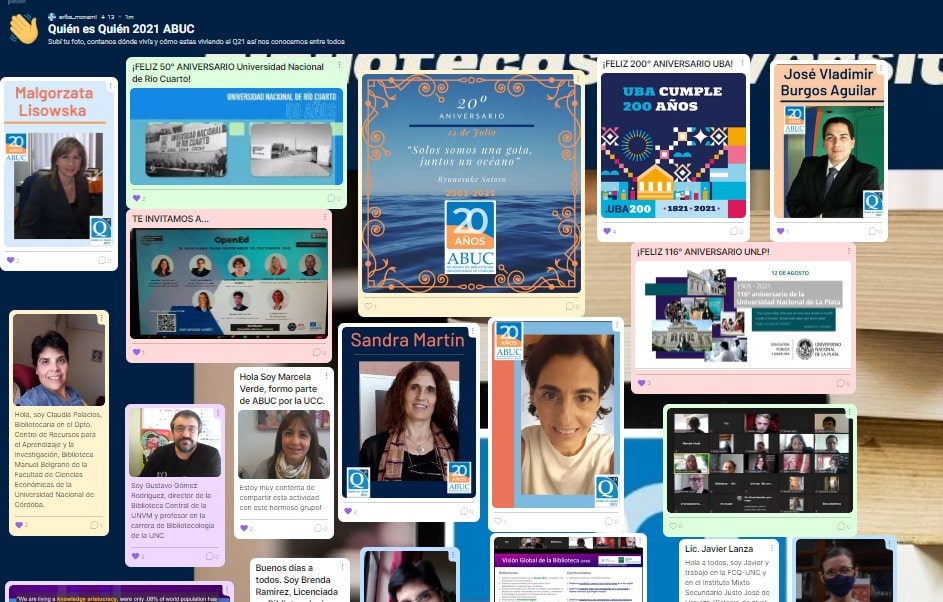Open the video meeting grid screenshot
The image size is (943, 602).
click(760, 461)
